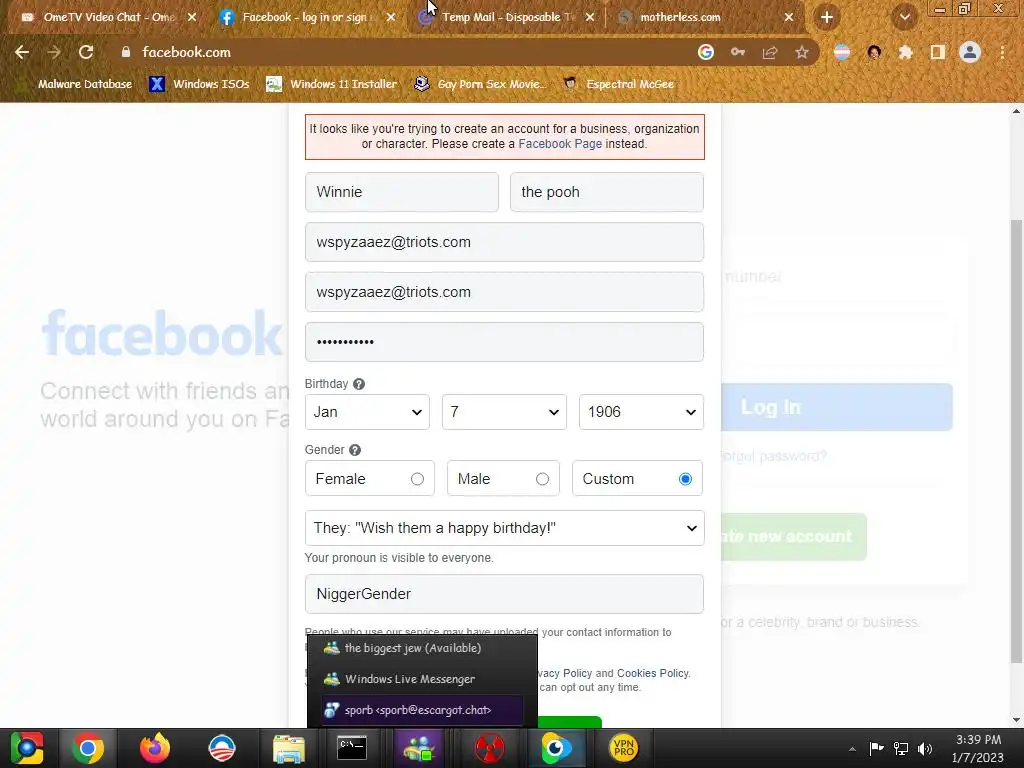Open the Extensions puzzle-piece menu
This screenshot has width=1024, height=768.
coord(905,52)
